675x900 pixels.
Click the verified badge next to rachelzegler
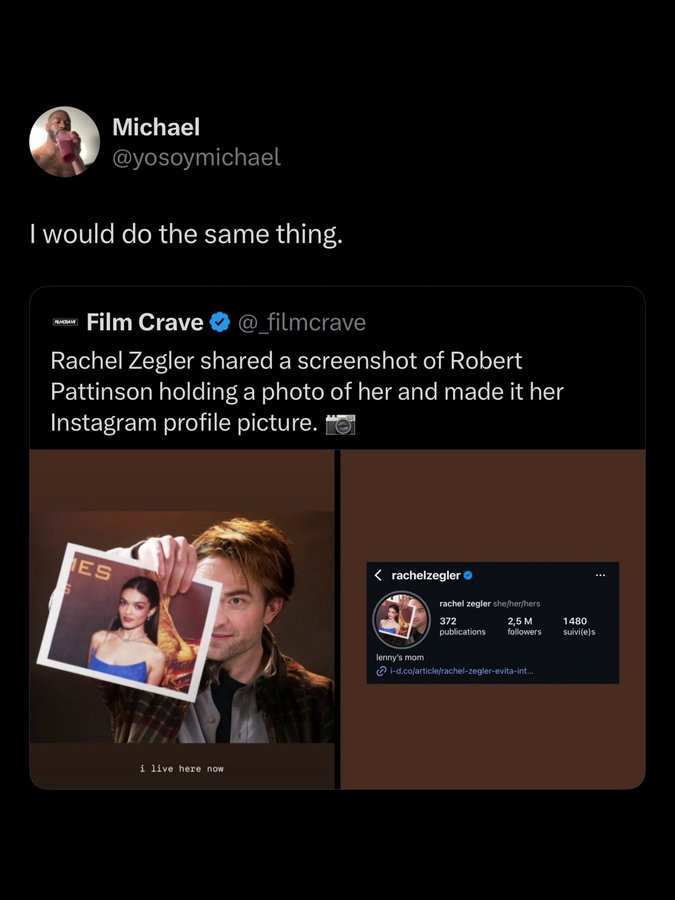coord(468,575)
